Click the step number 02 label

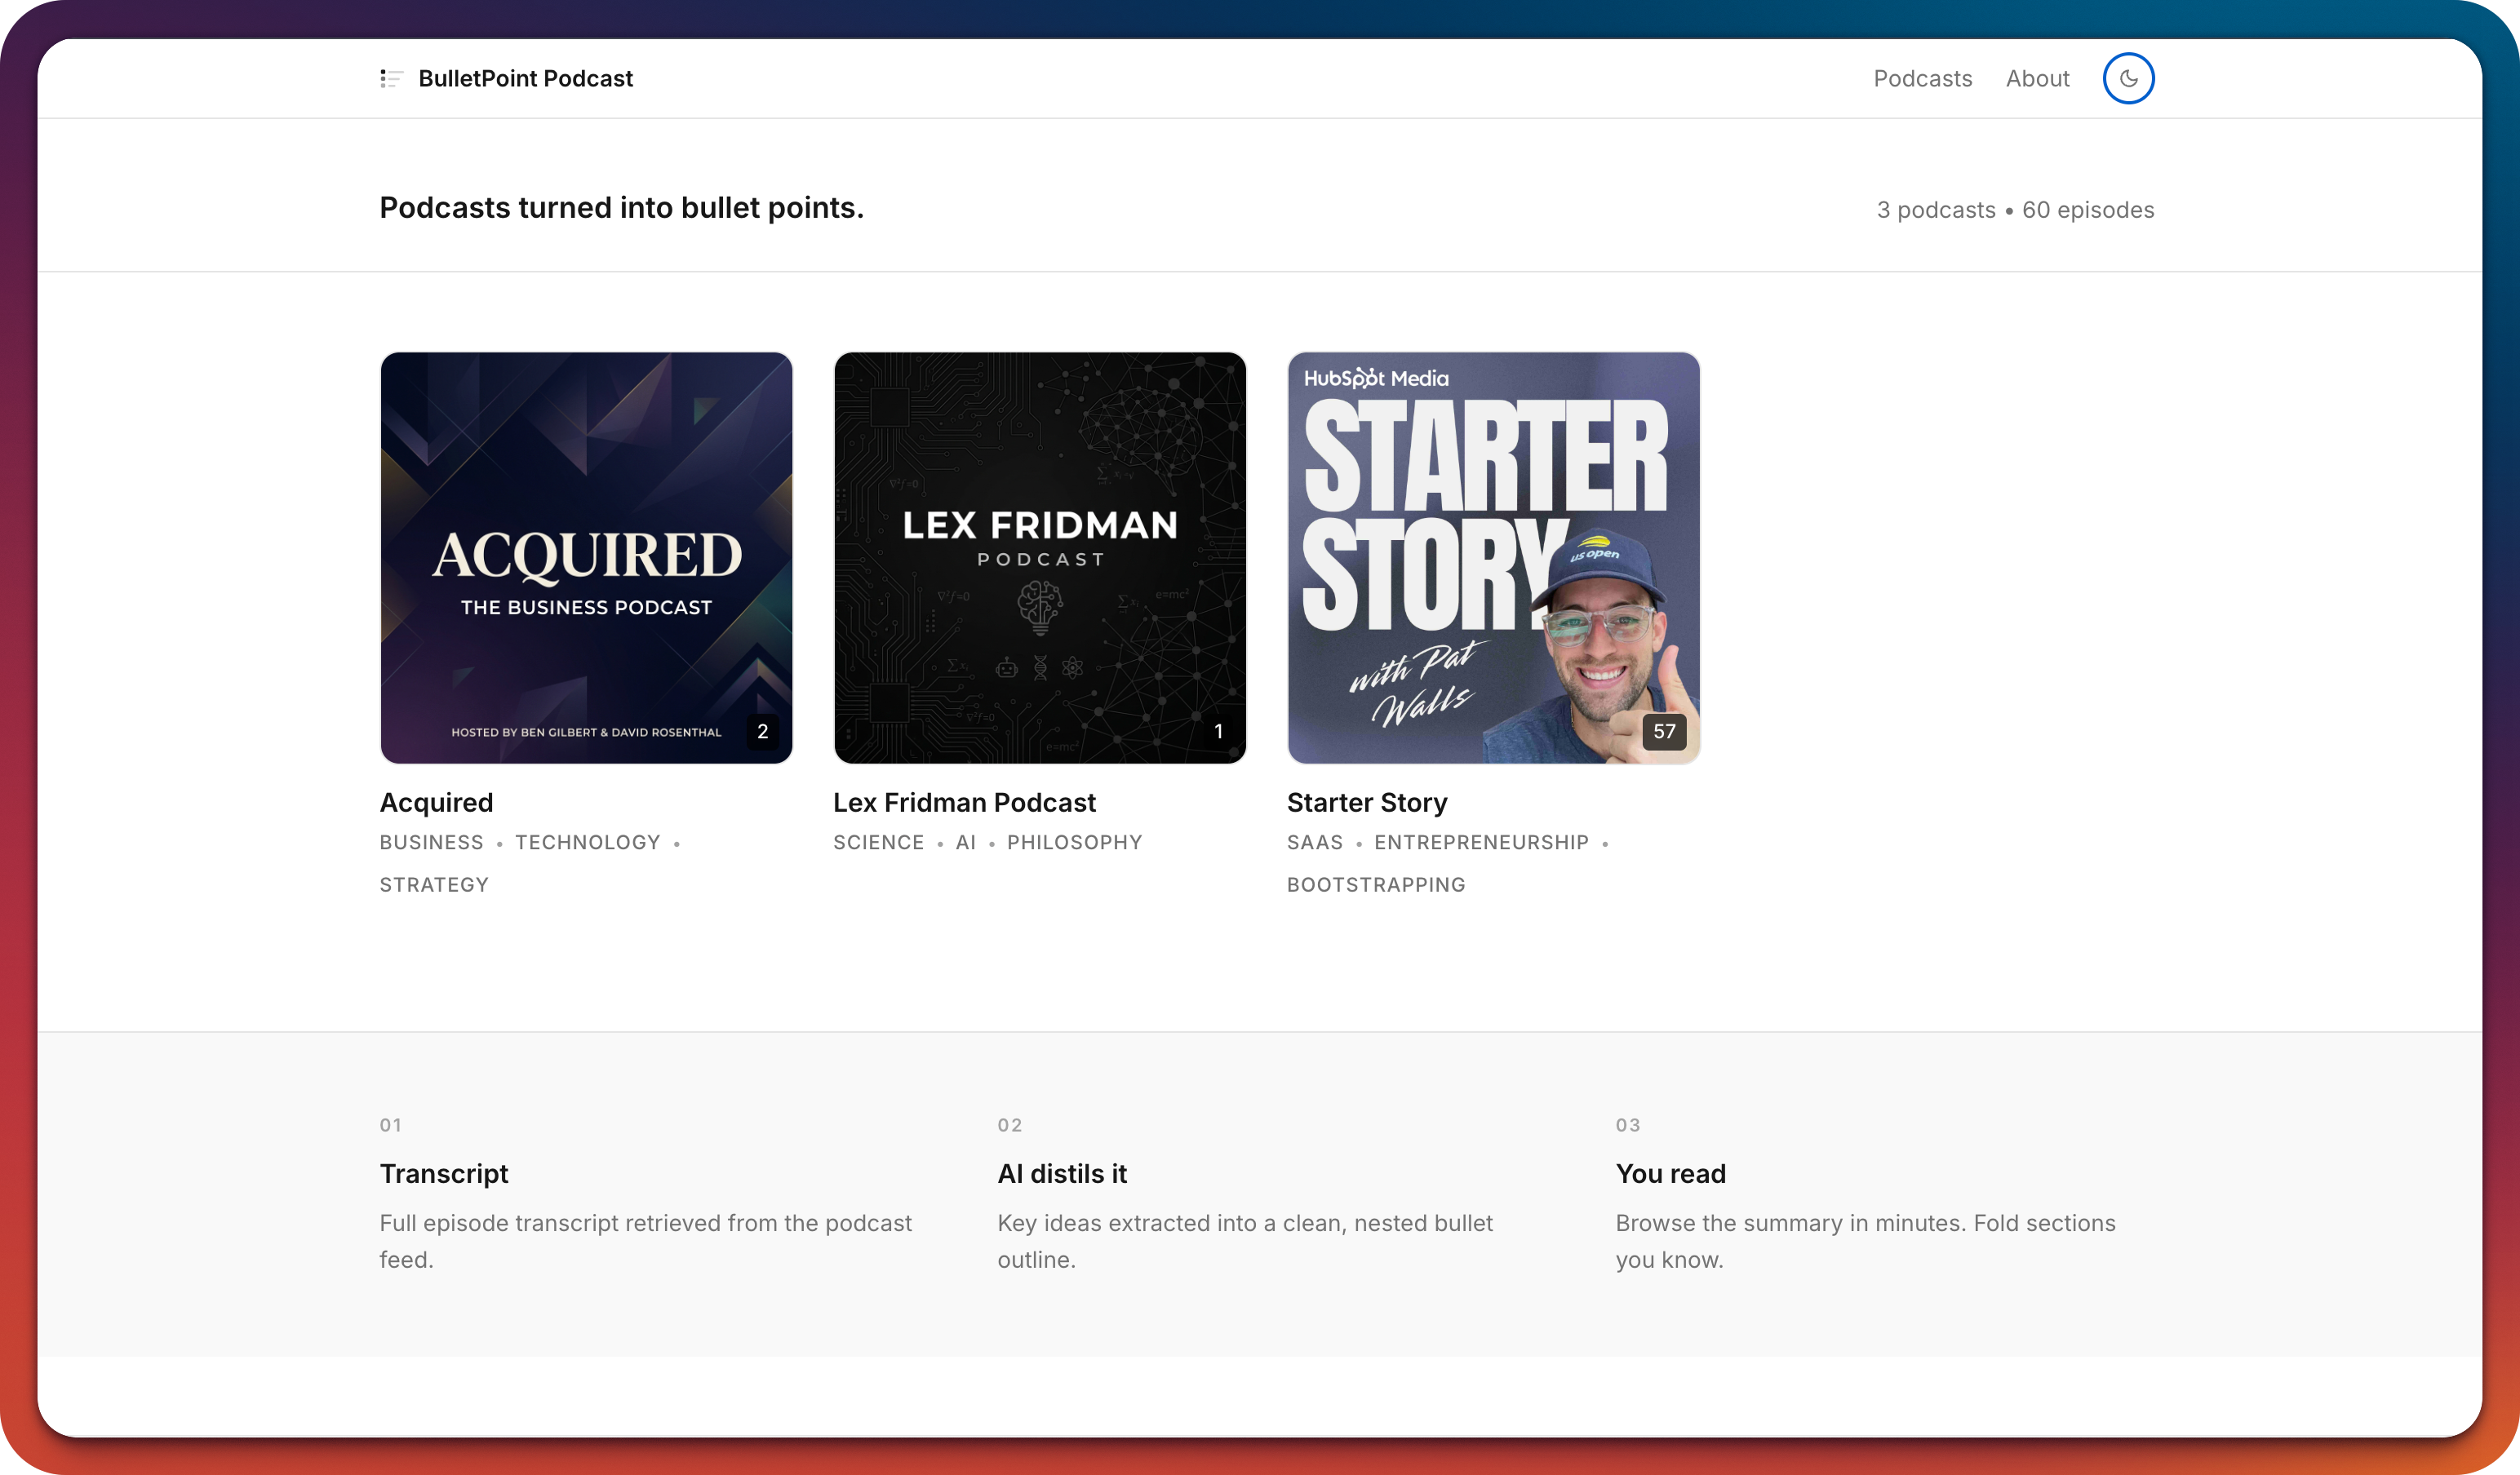click(x=1009, y=1125)
